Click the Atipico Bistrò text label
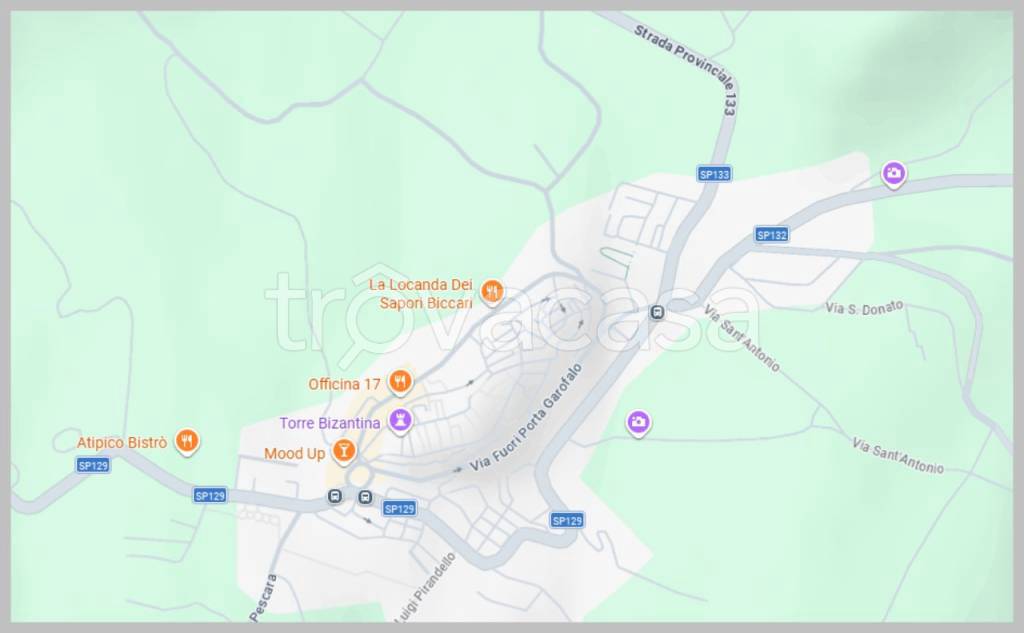 (121, 443)
